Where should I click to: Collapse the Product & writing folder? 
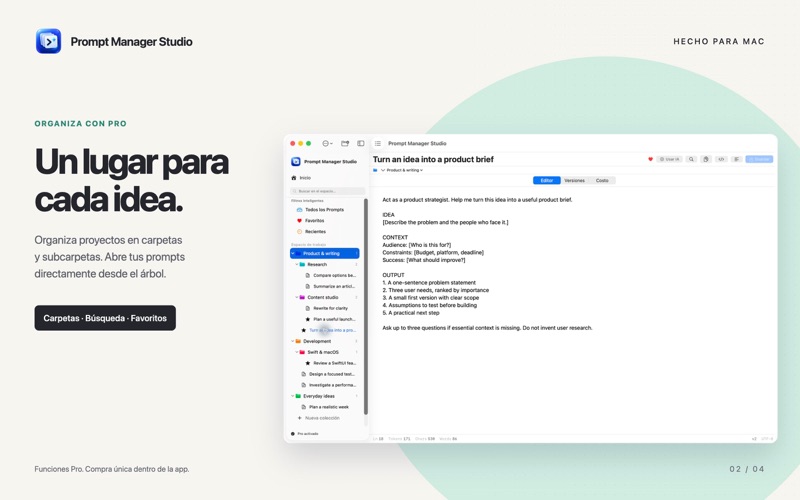point(293,253)
